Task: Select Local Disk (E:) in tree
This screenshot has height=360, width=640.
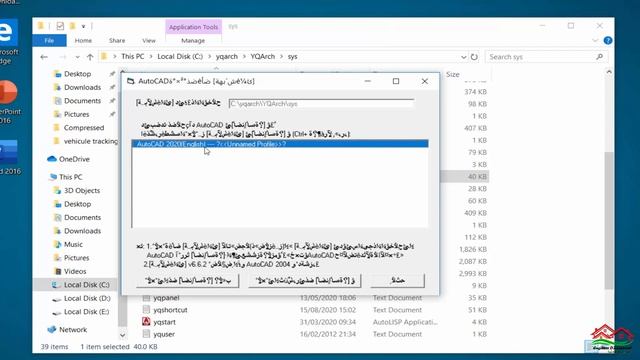Action: click(x=86, y=312)
